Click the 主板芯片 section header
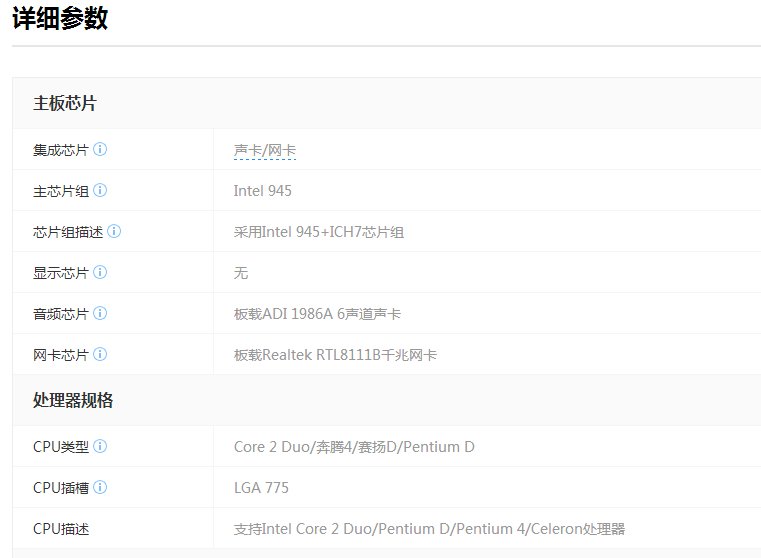Screen dimensions: 761x558 65,104
